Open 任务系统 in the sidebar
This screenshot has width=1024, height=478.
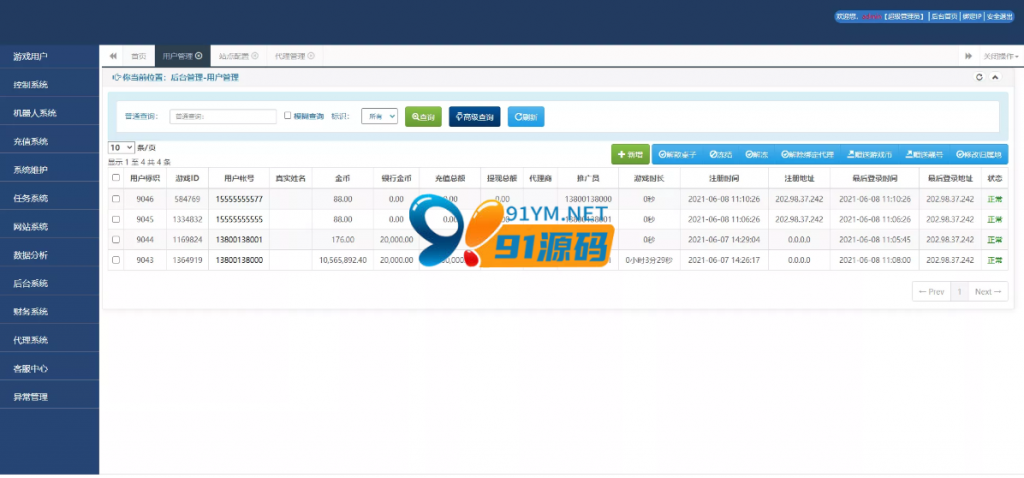coord(50,199)
